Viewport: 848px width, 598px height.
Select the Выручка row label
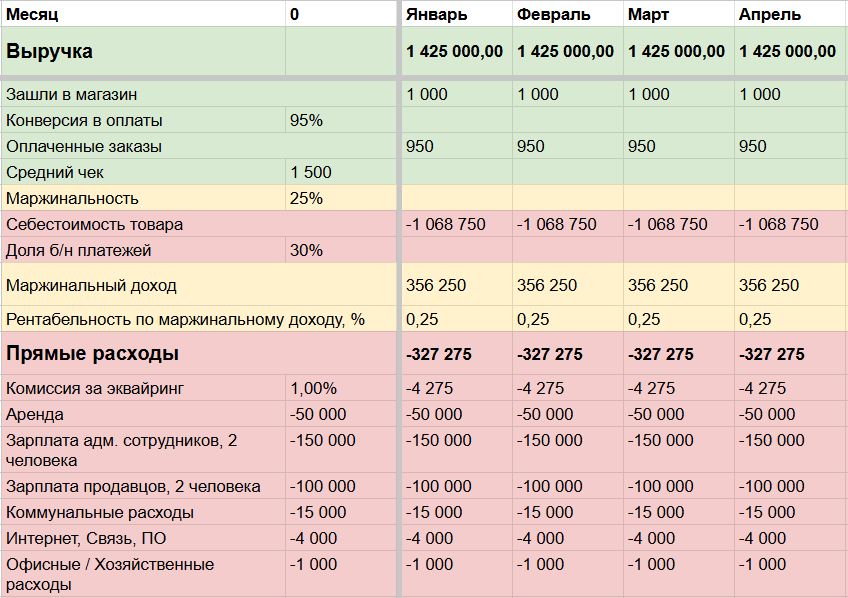142,51
